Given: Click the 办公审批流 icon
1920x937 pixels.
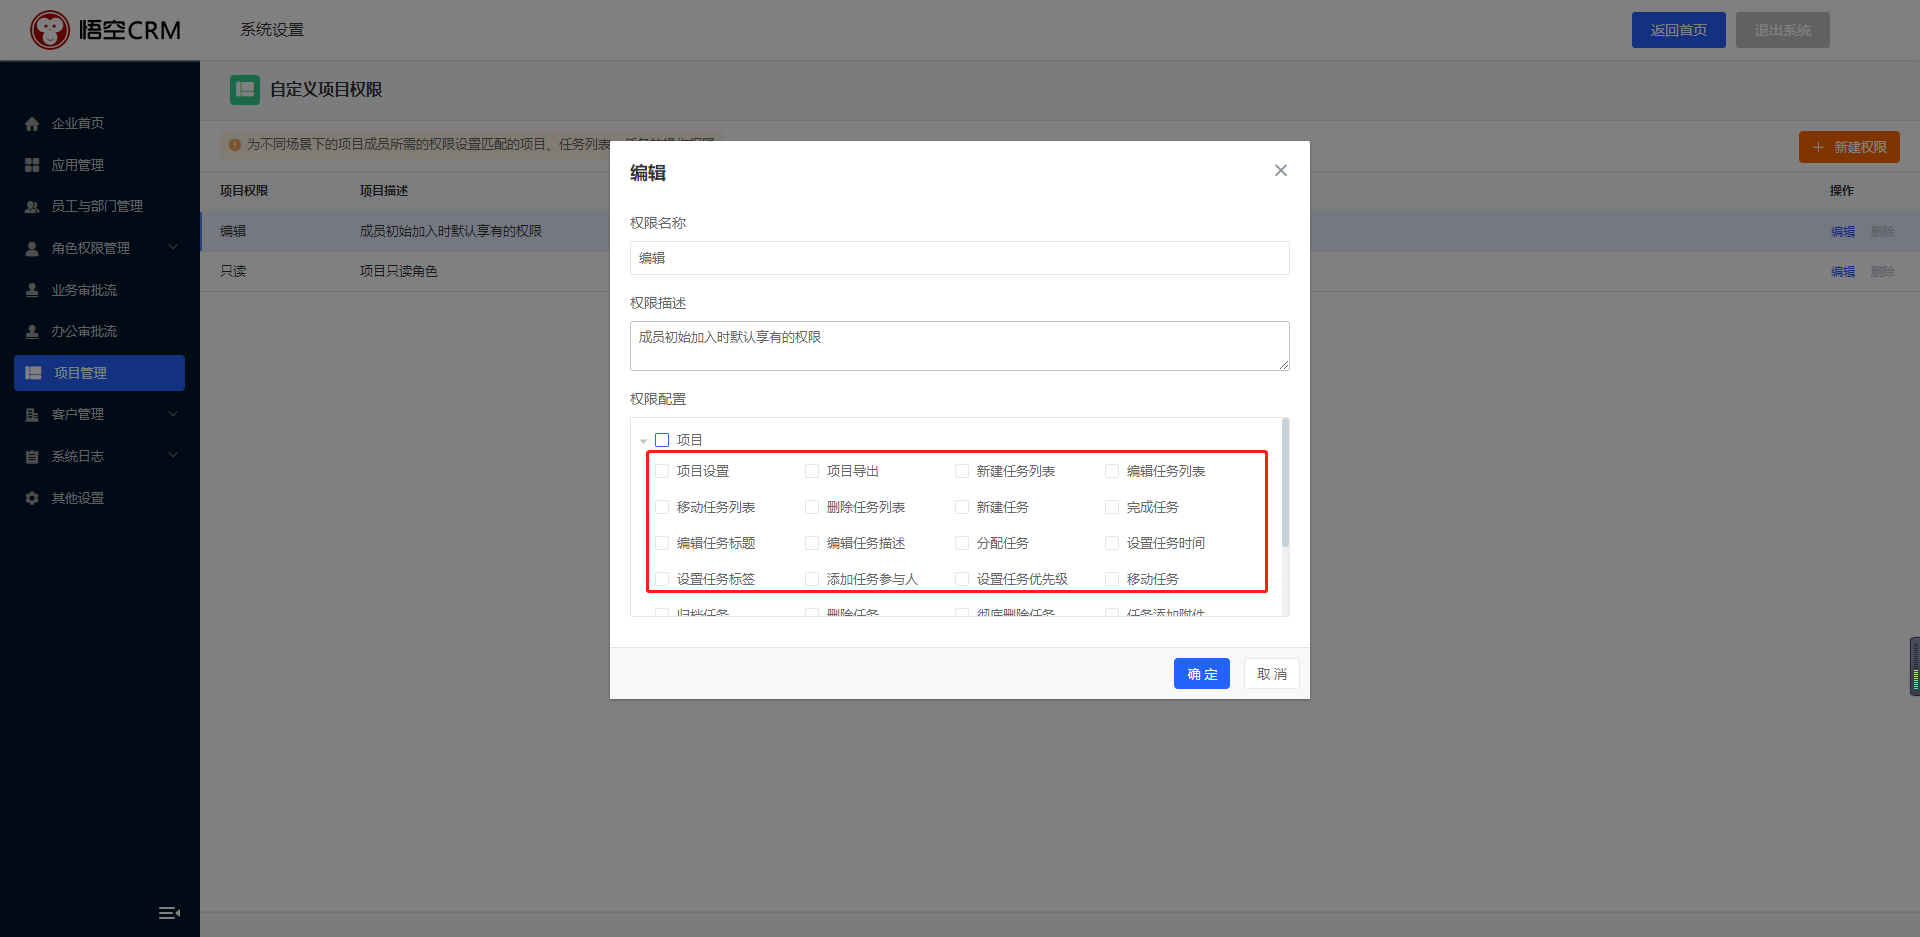Looking at the screenshot, I should tap(32, 331).
